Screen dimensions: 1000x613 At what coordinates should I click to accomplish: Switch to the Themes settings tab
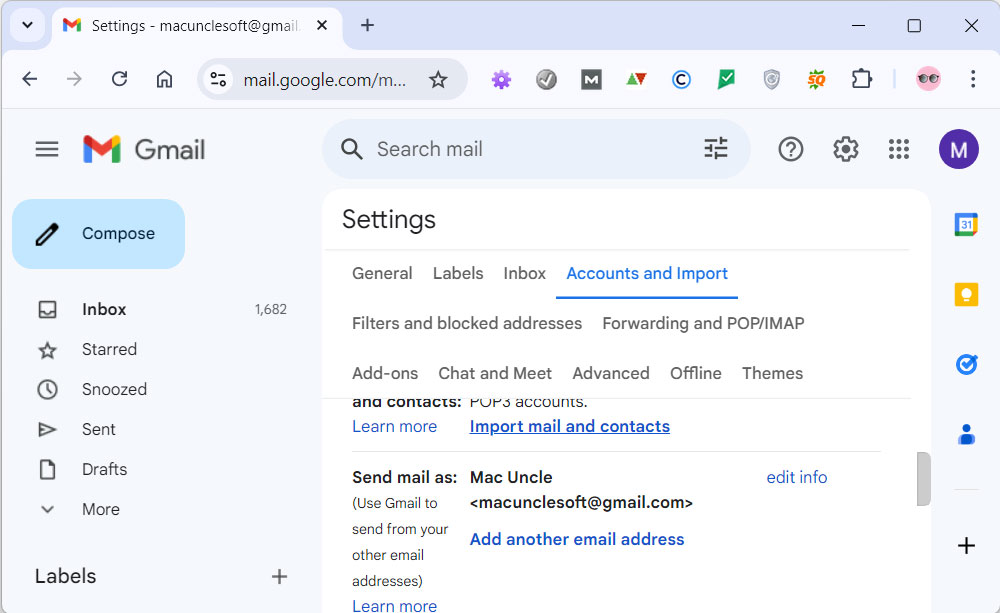pos(772,372)
